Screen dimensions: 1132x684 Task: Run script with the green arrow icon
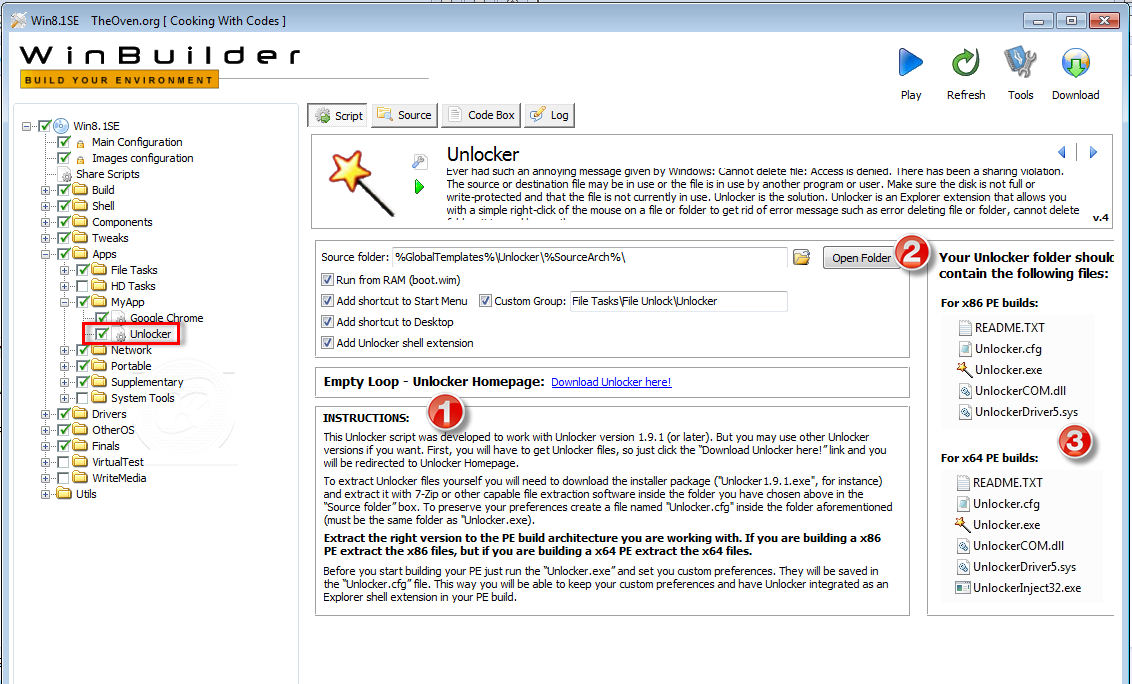(x=419, y=187)
